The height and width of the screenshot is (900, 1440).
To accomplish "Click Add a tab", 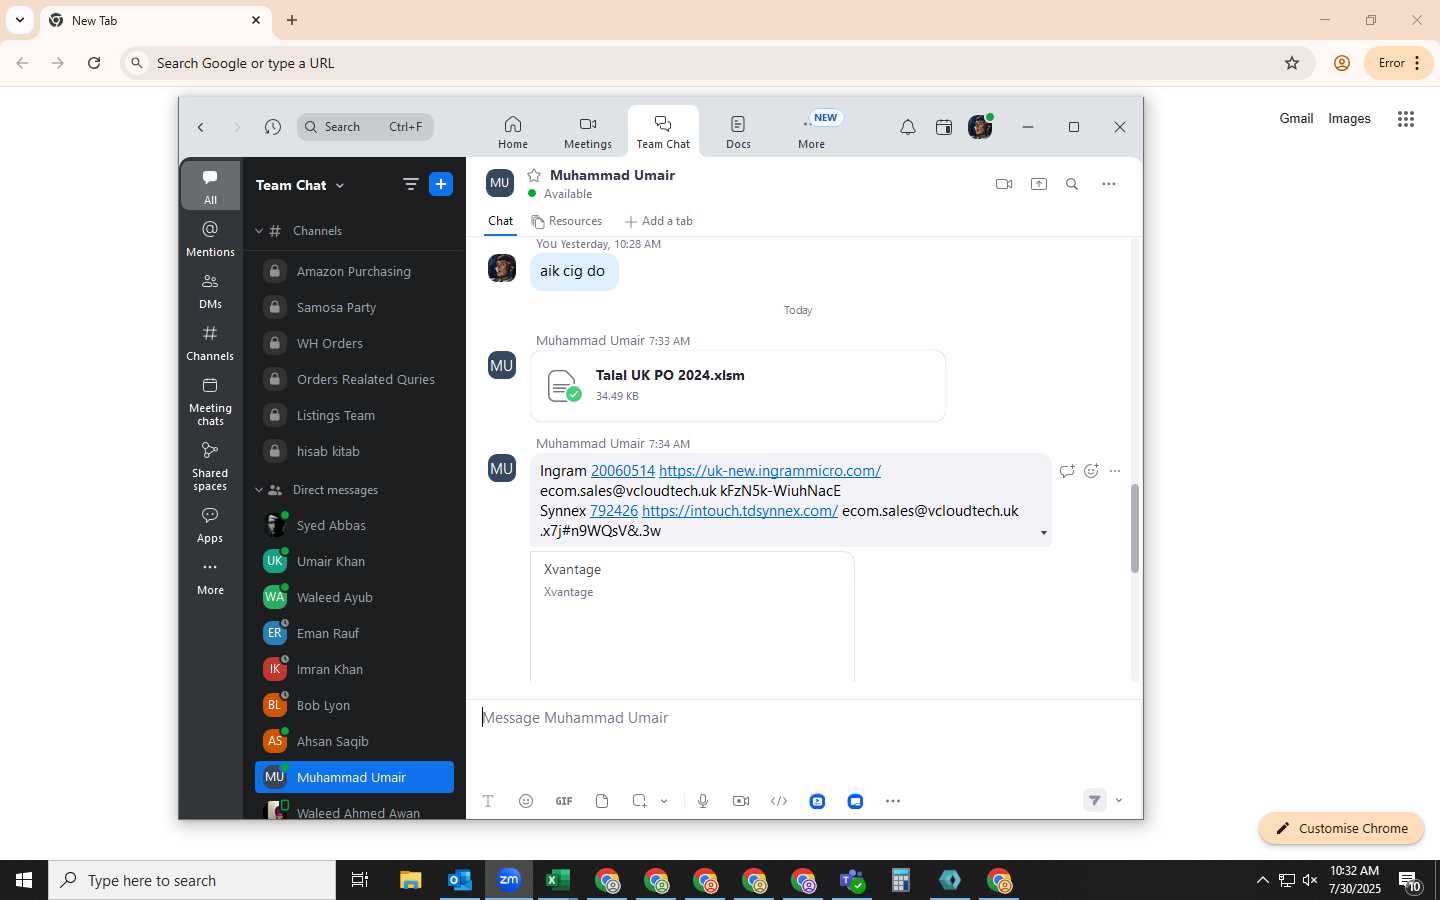I will coord(659,221).
